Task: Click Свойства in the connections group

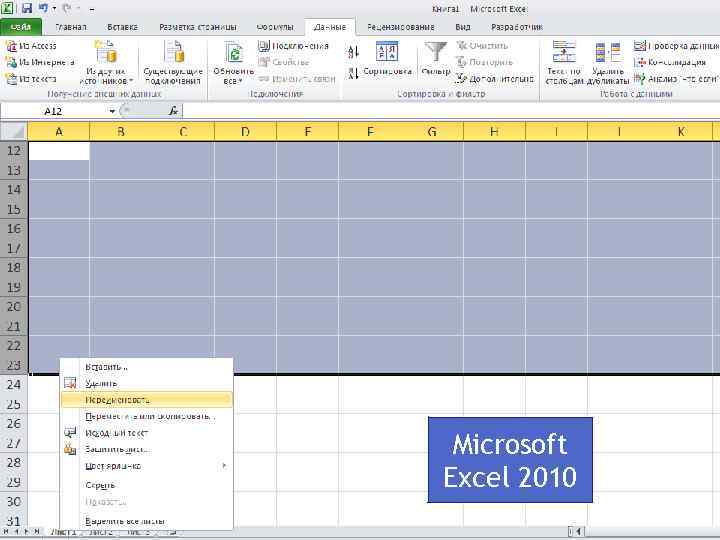Action: pyautogui.click(x=284, y=62)
